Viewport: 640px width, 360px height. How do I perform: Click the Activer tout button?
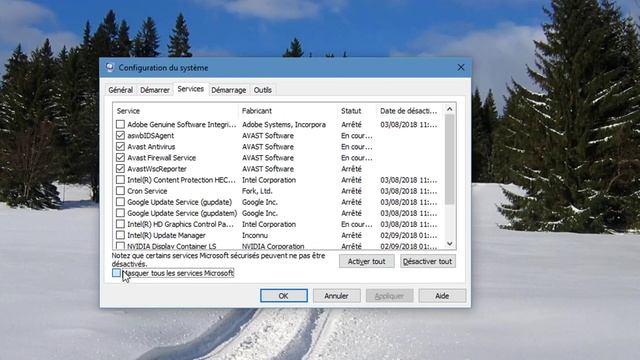coord(367,261)
